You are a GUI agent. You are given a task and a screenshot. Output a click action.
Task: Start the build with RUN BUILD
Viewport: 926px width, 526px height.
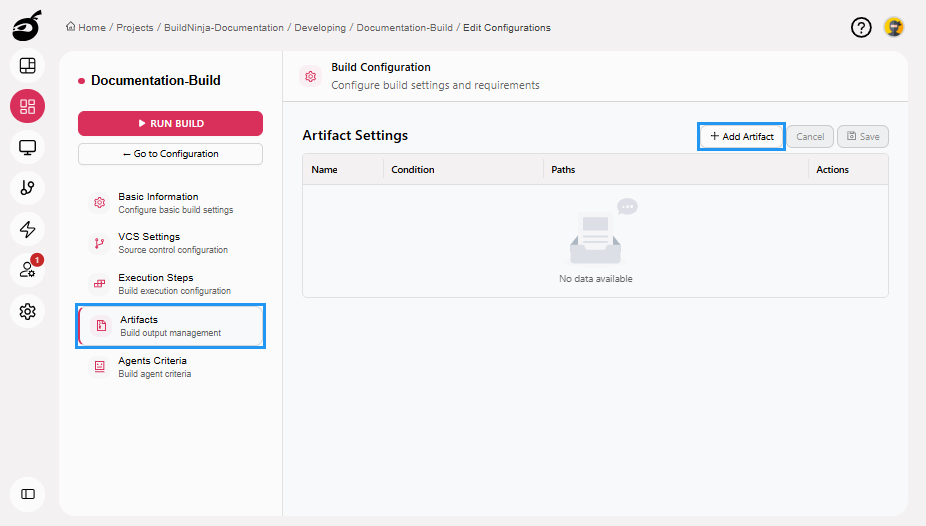click(170, 123)
